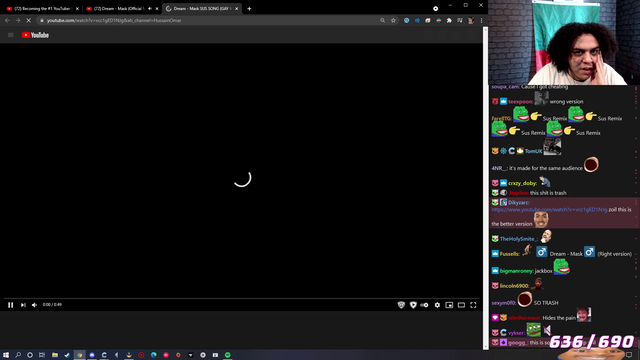Open Cortana circle on taskbar
Image resolution: width=640 pixels, height=360 pixels.
pyautogui.click(x=30, y=355)
